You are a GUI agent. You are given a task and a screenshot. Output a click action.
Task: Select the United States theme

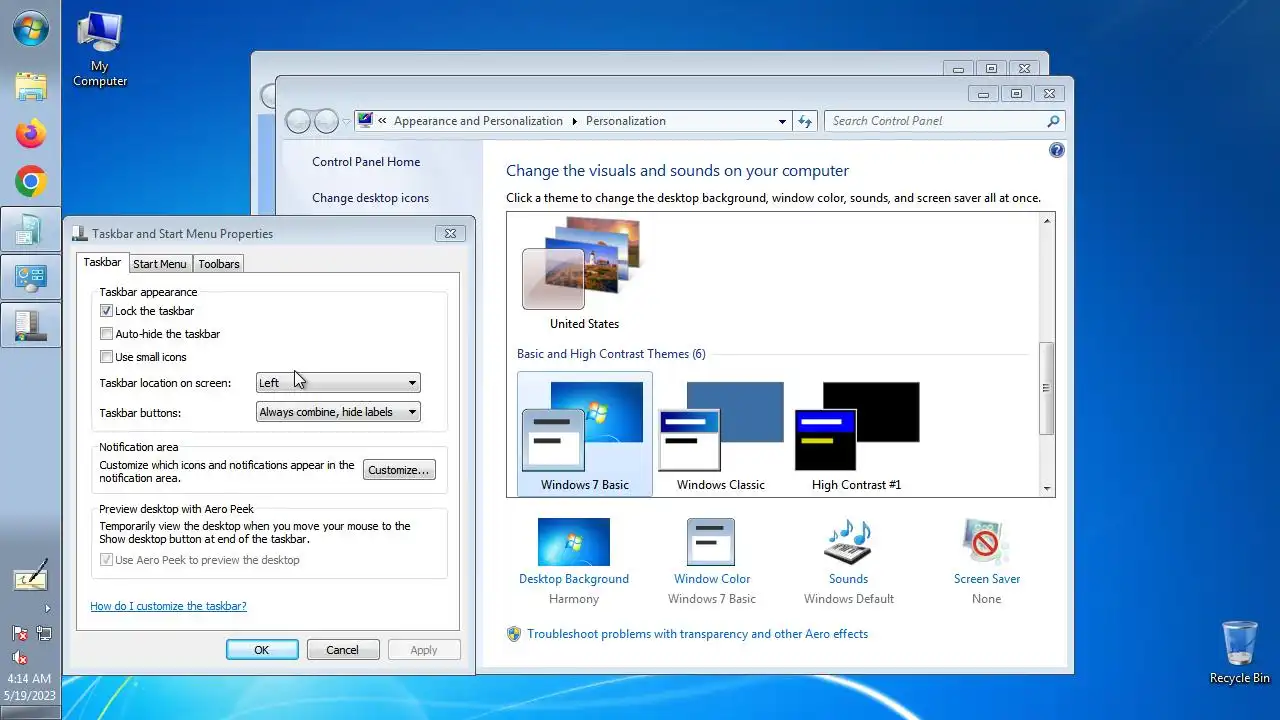click(584, 274)
